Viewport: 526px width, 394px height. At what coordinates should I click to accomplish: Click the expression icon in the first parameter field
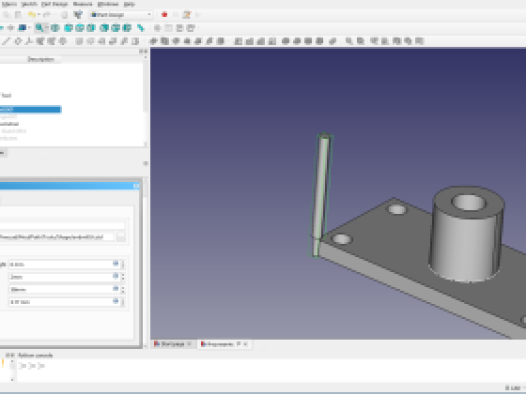115,264
